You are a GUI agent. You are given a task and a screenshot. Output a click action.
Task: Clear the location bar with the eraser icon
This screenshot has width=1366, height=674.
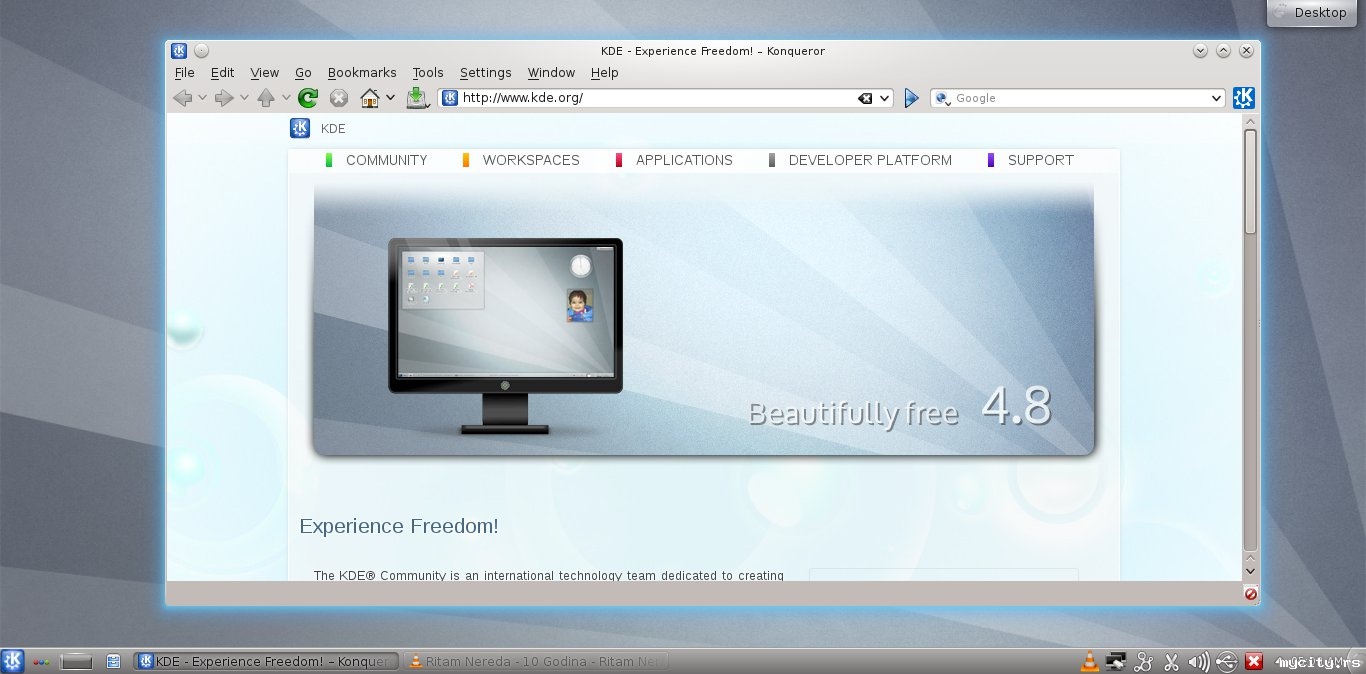865,98
